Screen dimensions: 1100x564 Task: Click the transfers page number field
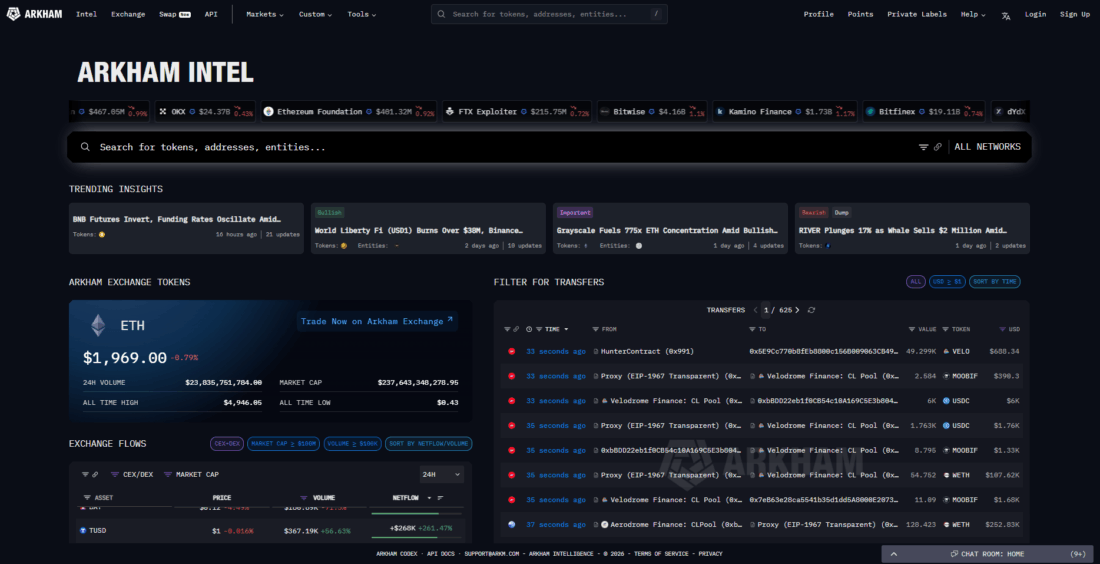coord(766,310)
